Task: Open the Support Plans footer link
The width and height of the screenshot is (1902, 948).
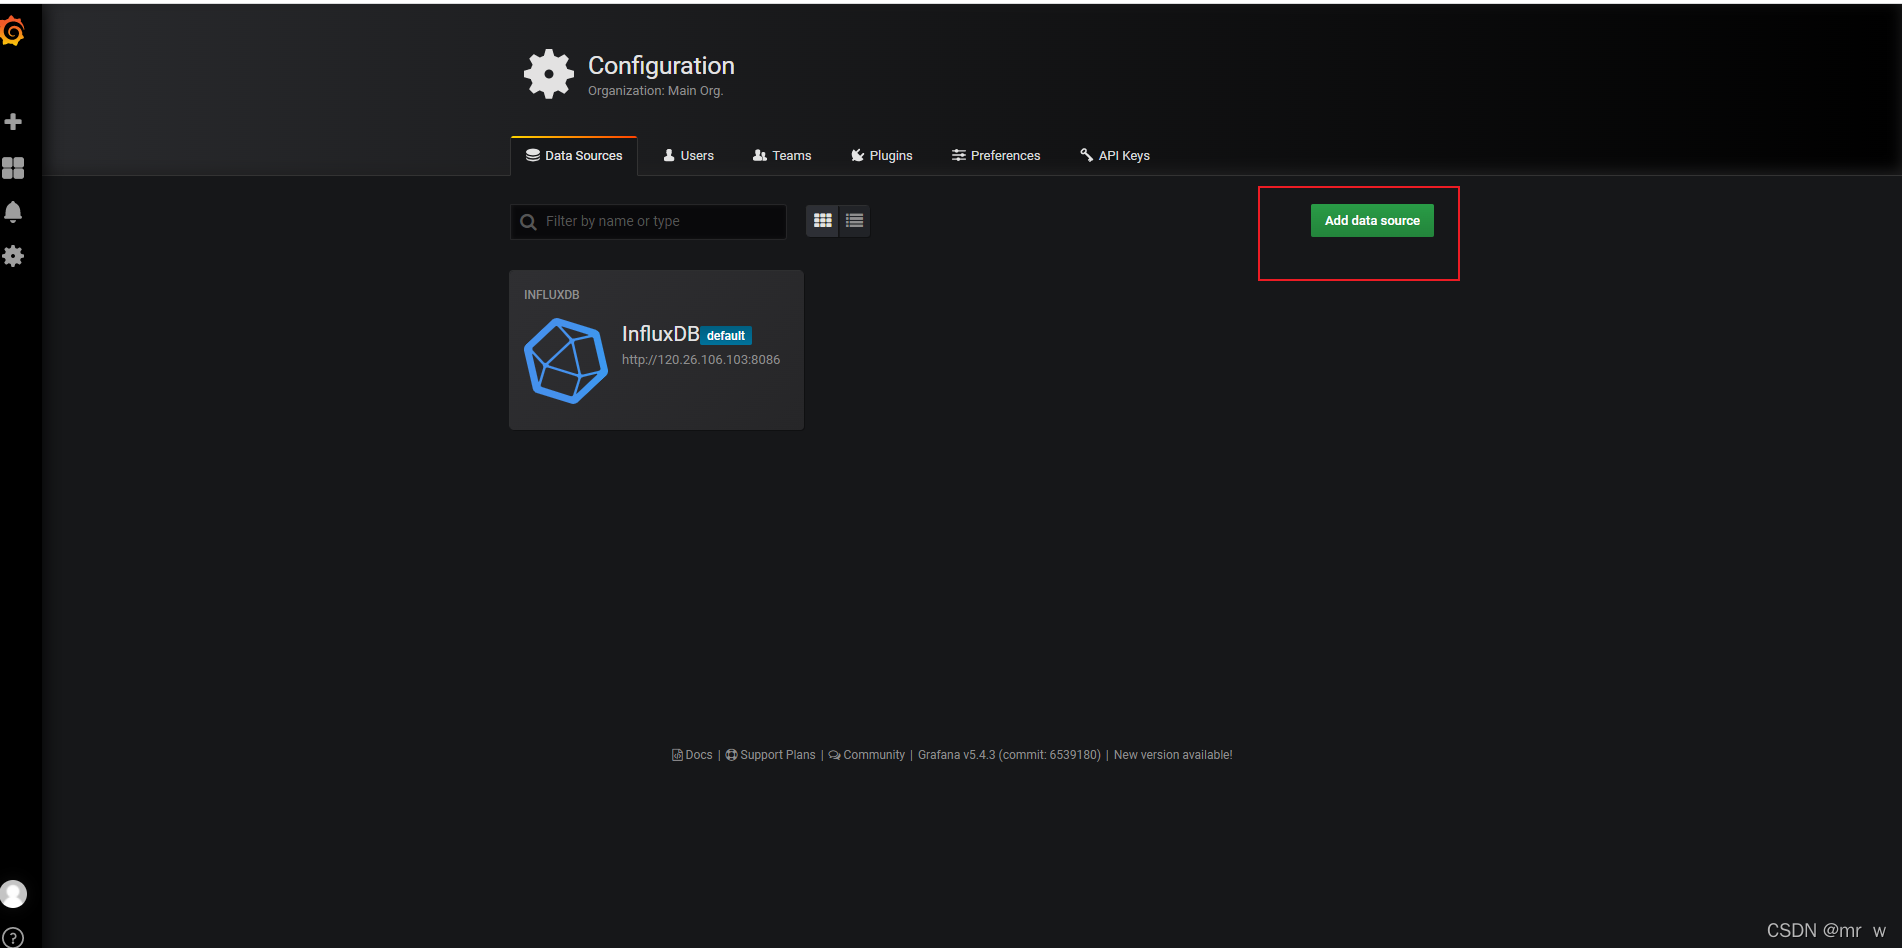Action: pos(770,755)
